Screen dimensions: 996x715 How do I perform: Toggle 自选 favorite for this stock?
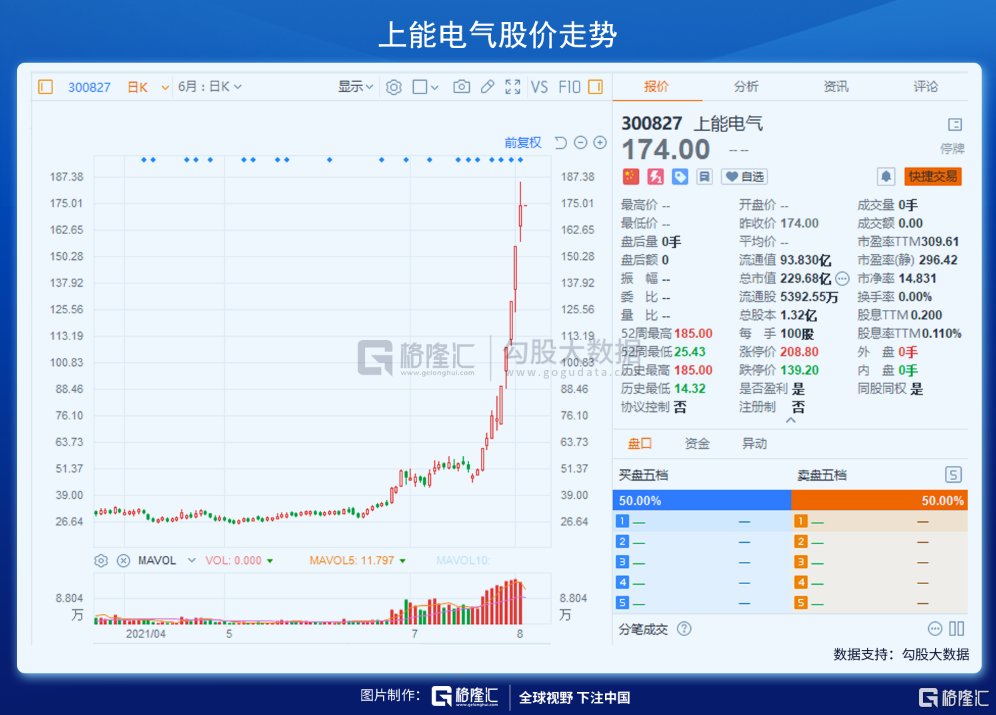[x=744, y=177]
